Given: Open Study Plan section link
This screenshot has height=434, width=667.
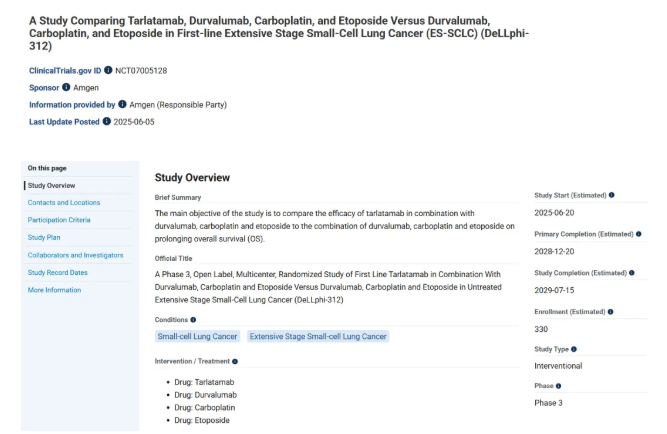Looking at the screenshot, I should [x=44, y=237].
